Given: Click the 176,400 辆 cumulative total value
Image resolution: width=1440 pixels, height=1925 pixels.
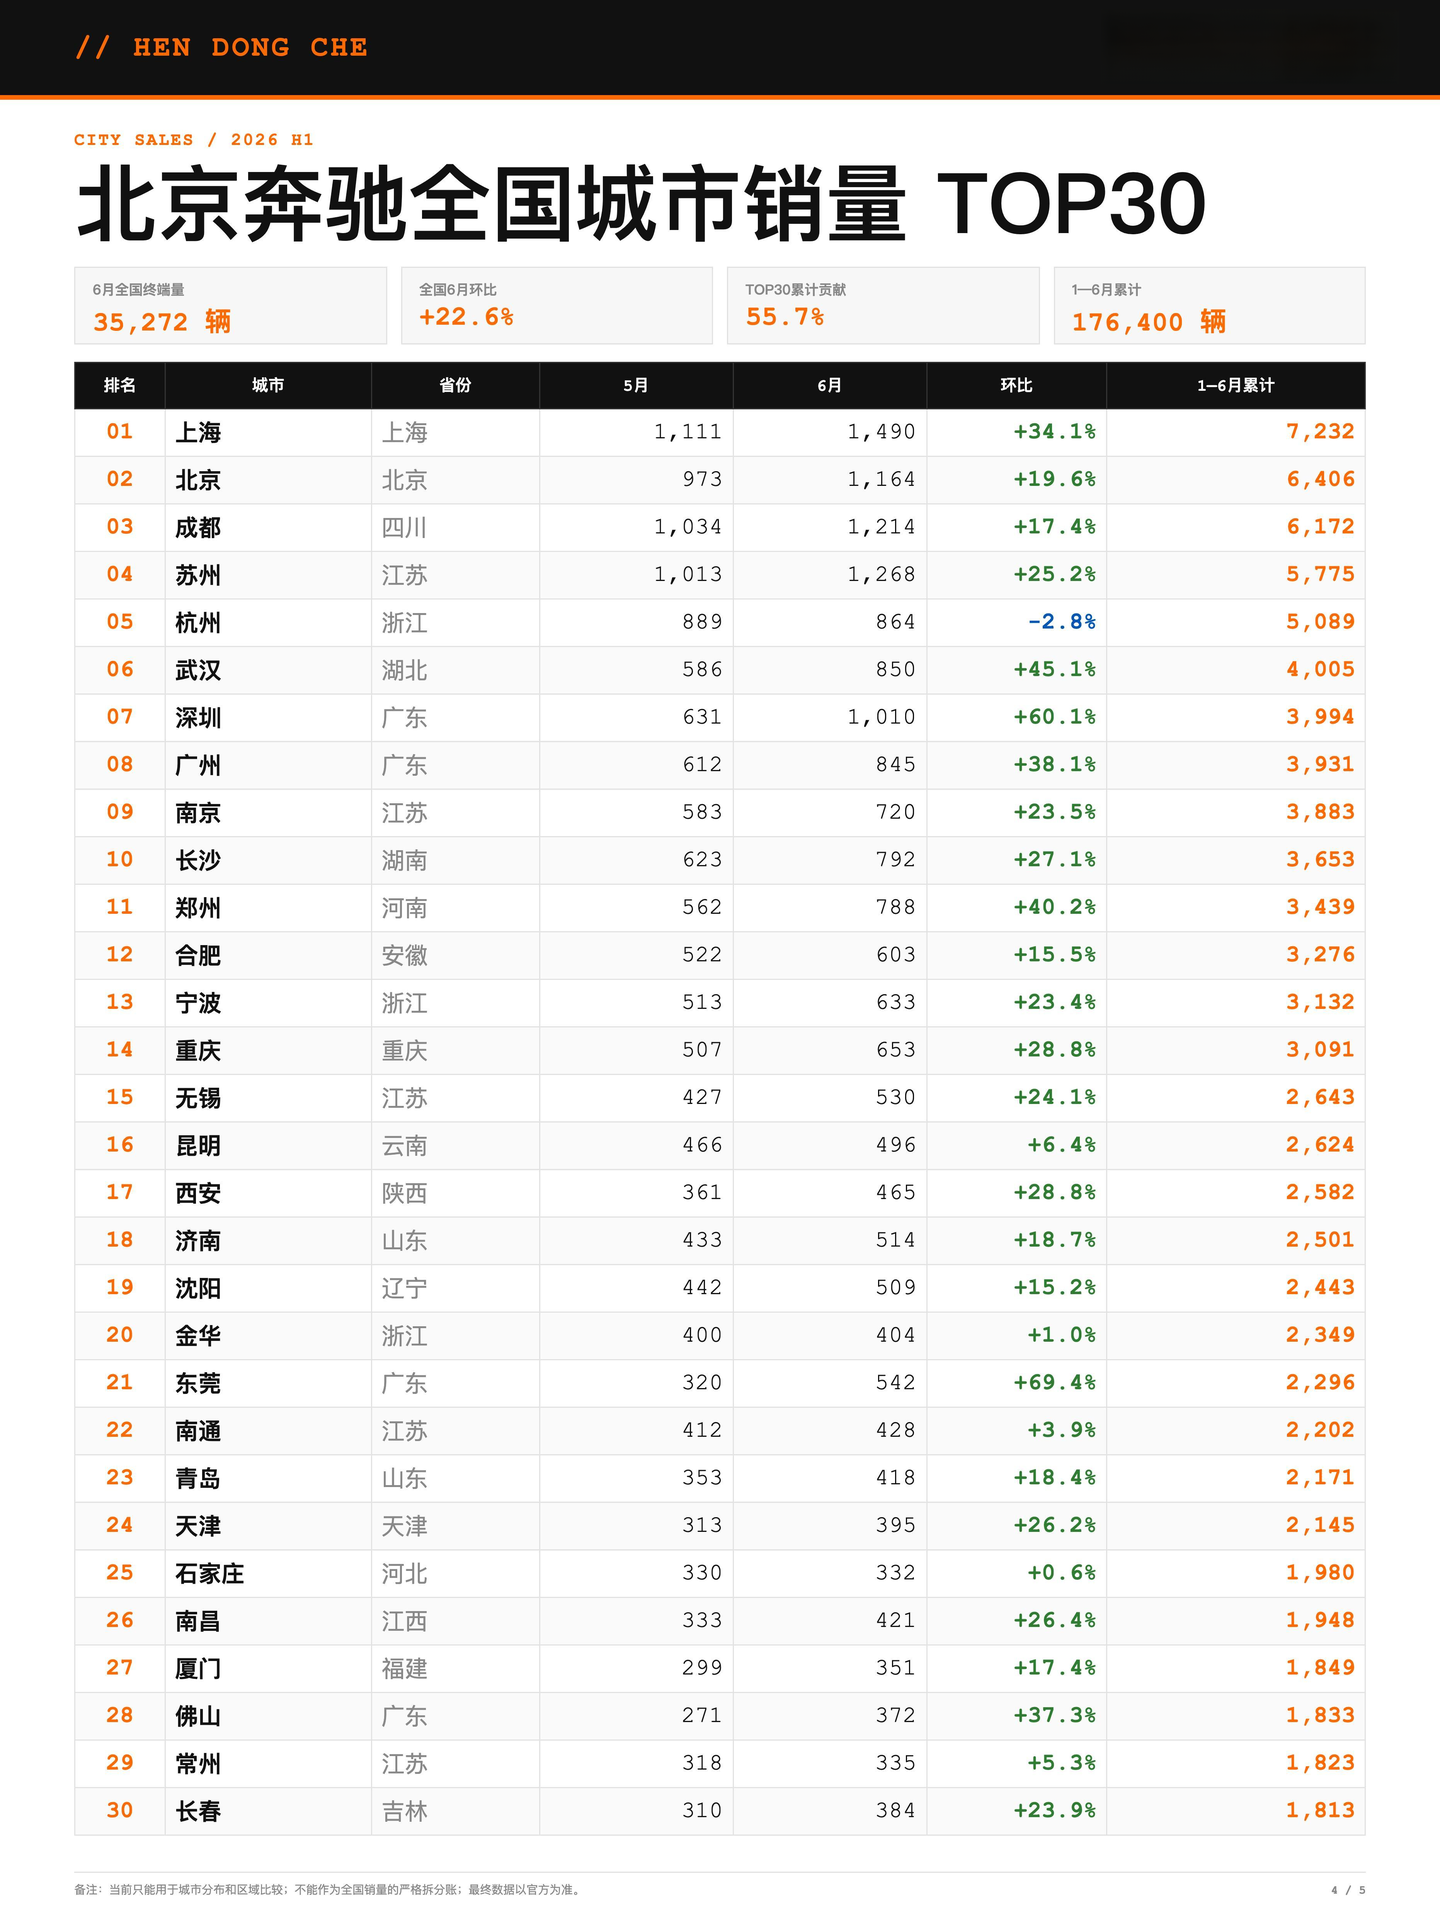Looking at the screenshot, I should point(1149,321).
